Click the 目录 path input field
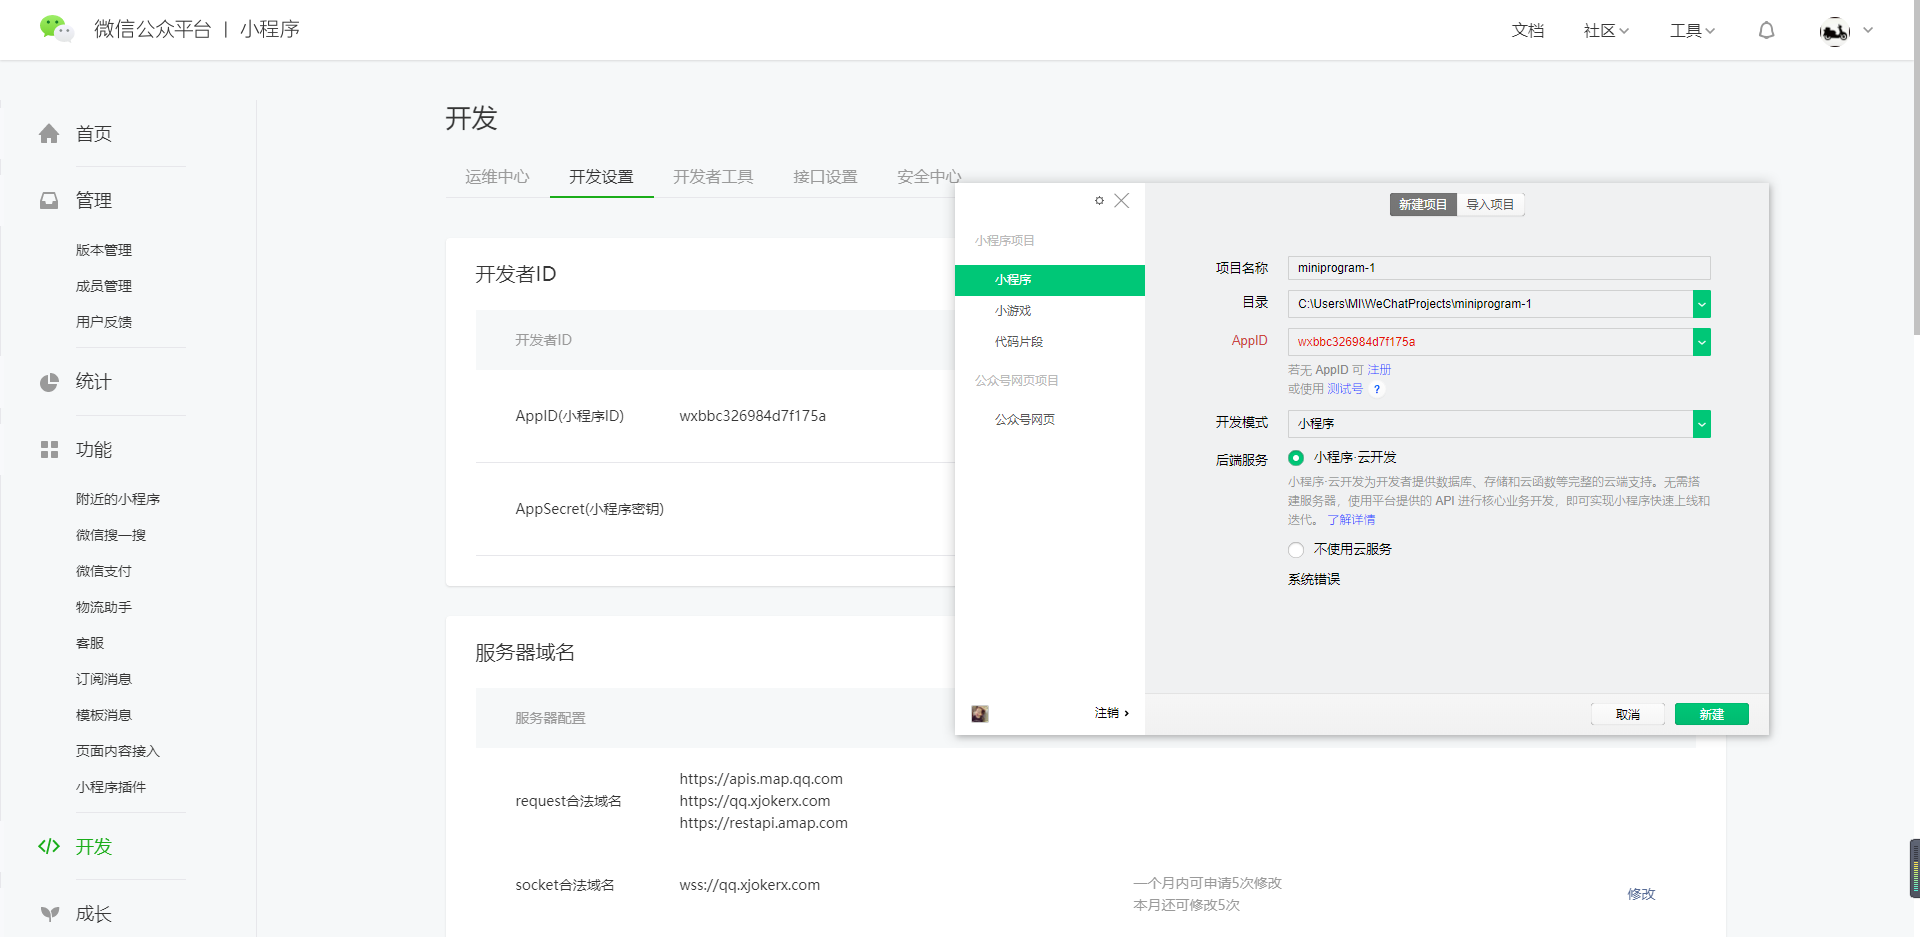Viewport: 1920px width, 937px height. (1490, 304)
